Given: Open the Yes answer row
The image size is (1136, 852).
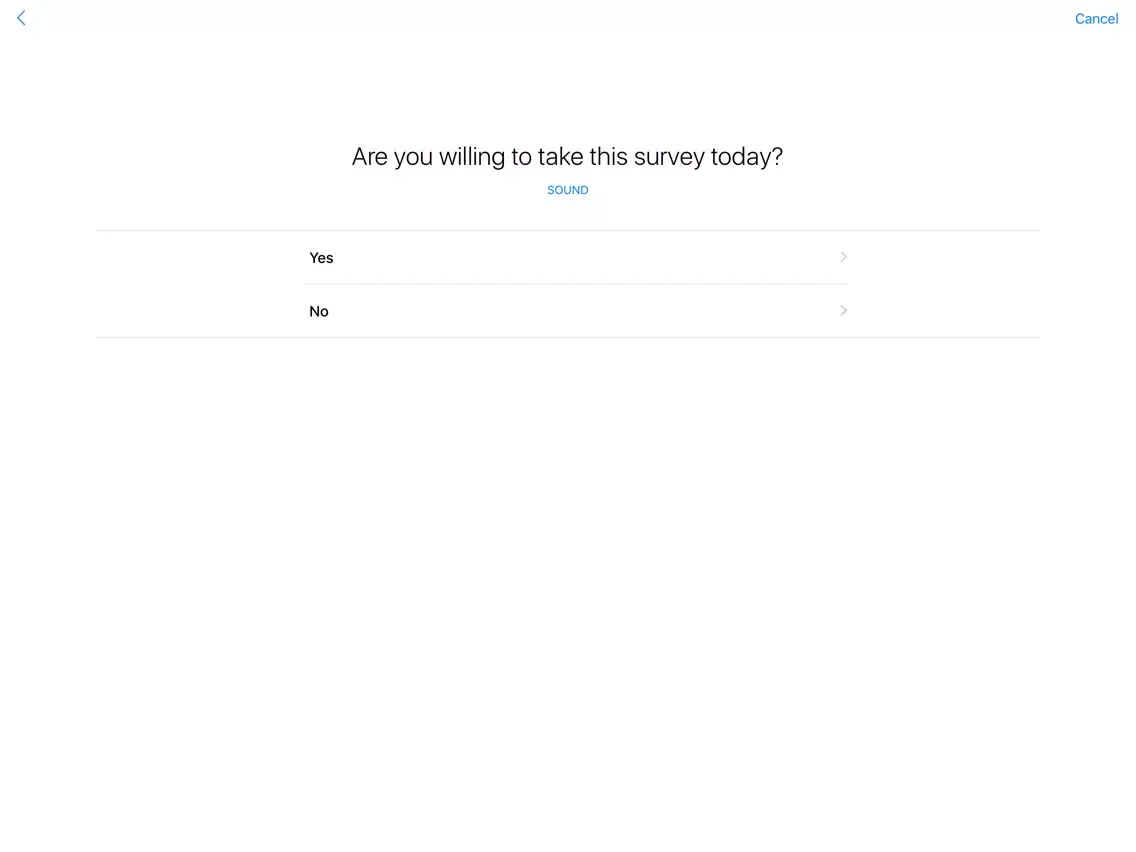Looking at the screenshot, I should tap(575, 258).
